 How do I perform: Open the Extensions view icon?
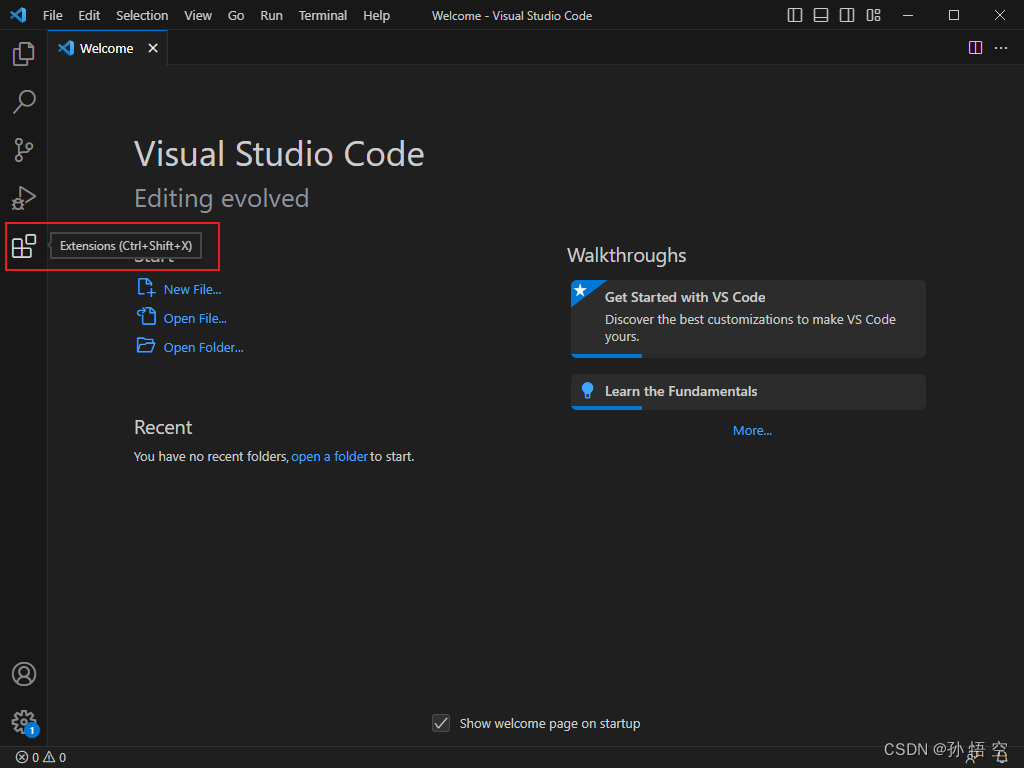[x=24, y=246]
